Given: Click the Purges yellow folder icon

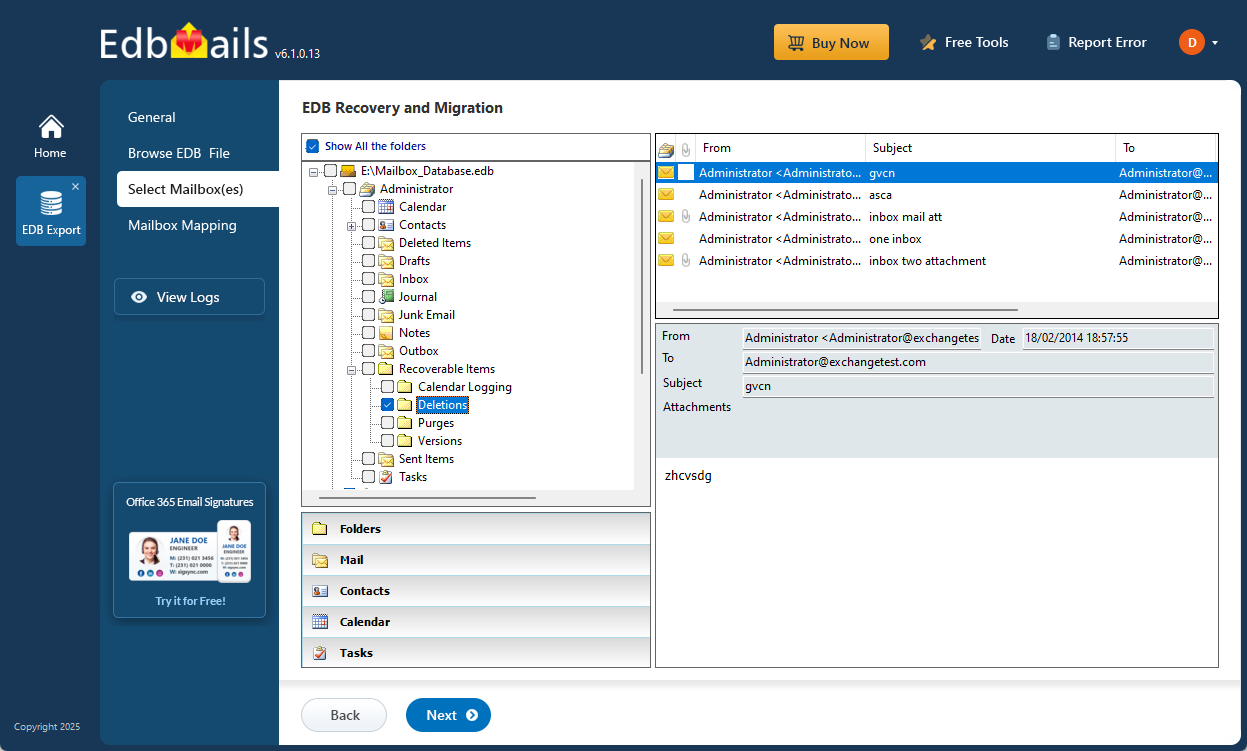Looking at the screenshot, I should click(405, 423).
